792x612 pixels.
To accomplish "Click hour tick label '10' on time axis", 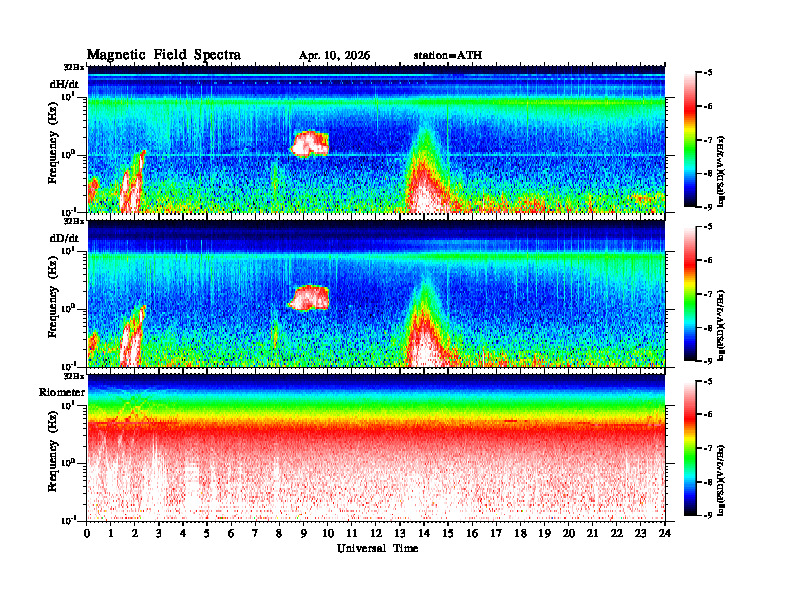I will [x=327, y=534].
